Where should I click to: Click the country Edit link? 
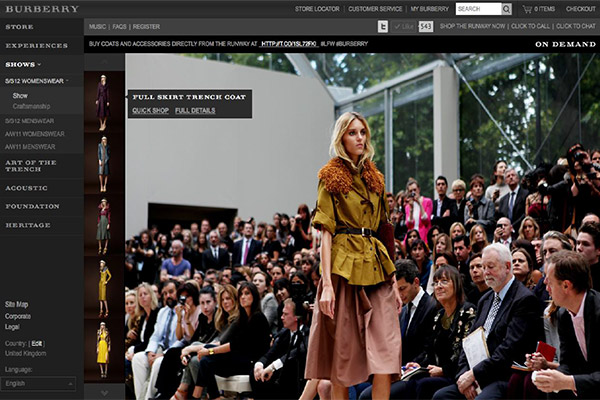pos(37,344)
